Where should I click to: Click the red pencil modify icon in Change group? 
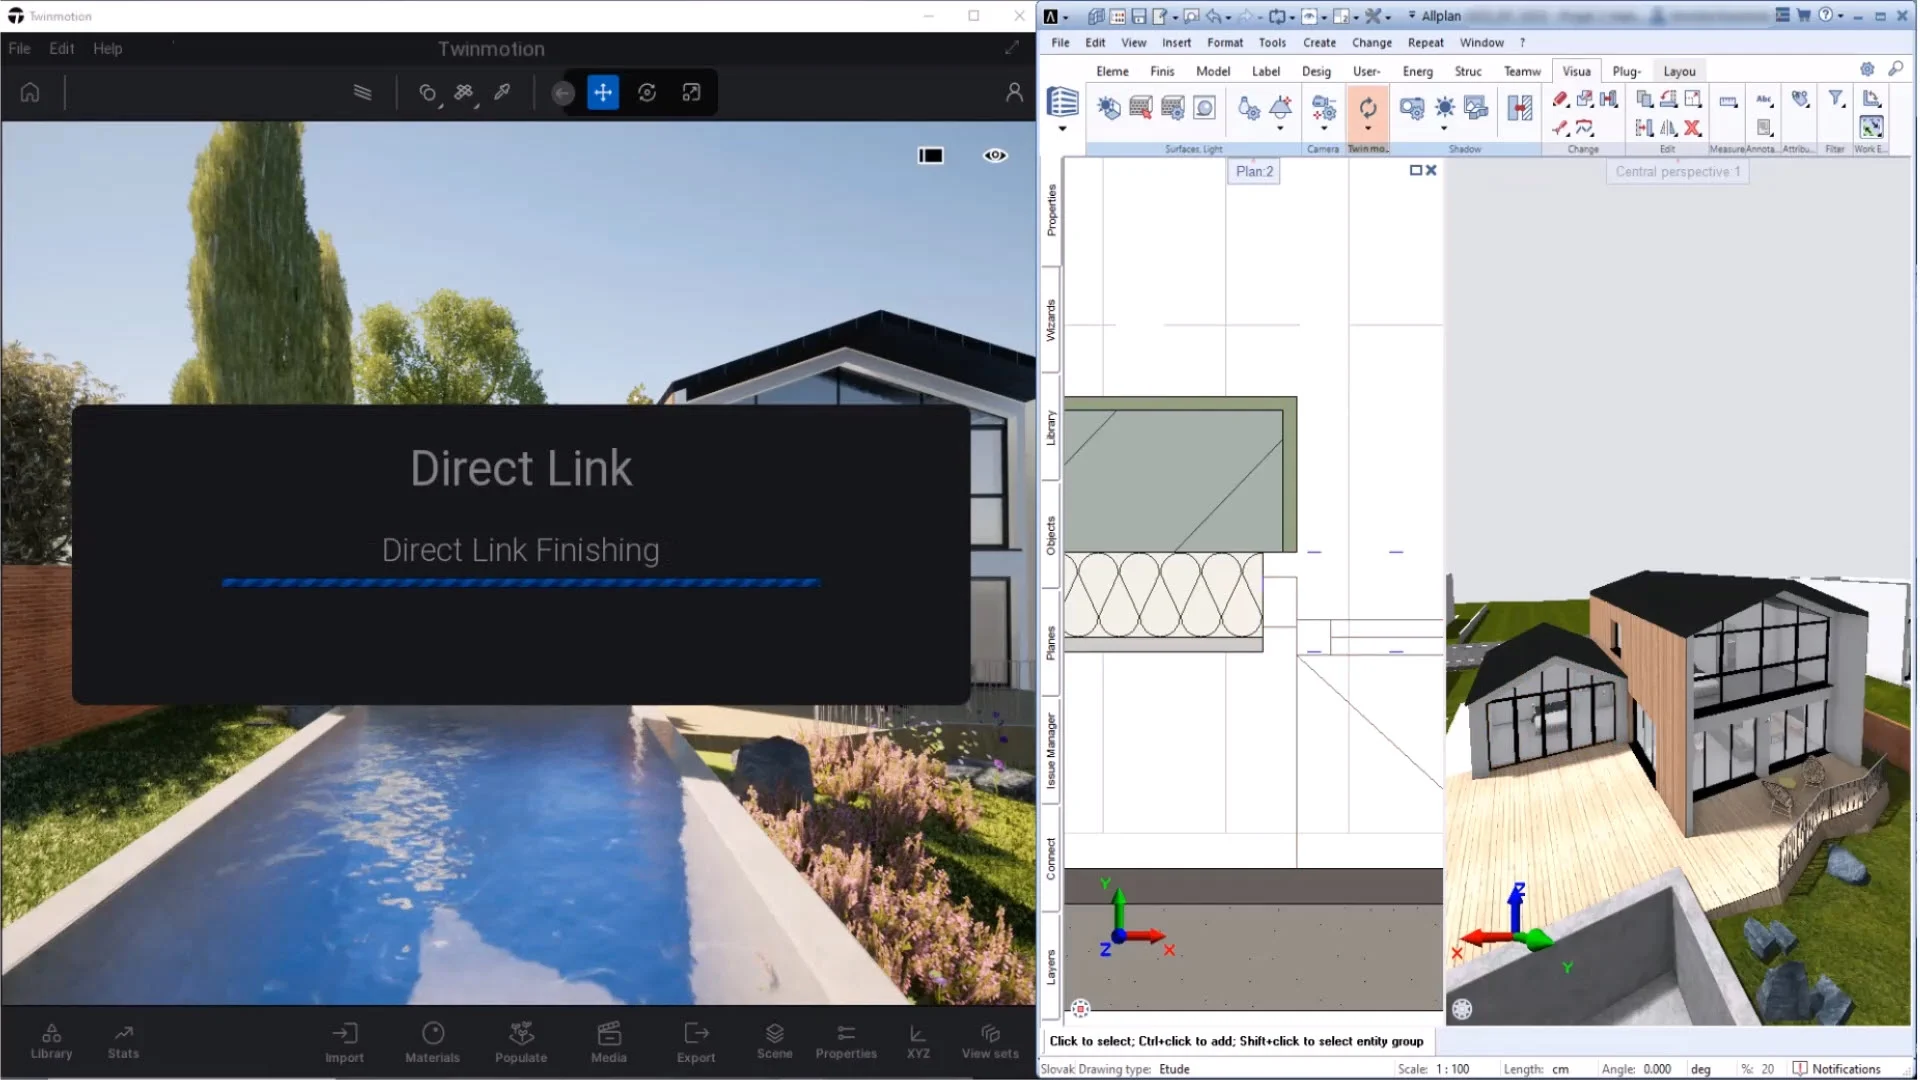(x=1560, y=98)
